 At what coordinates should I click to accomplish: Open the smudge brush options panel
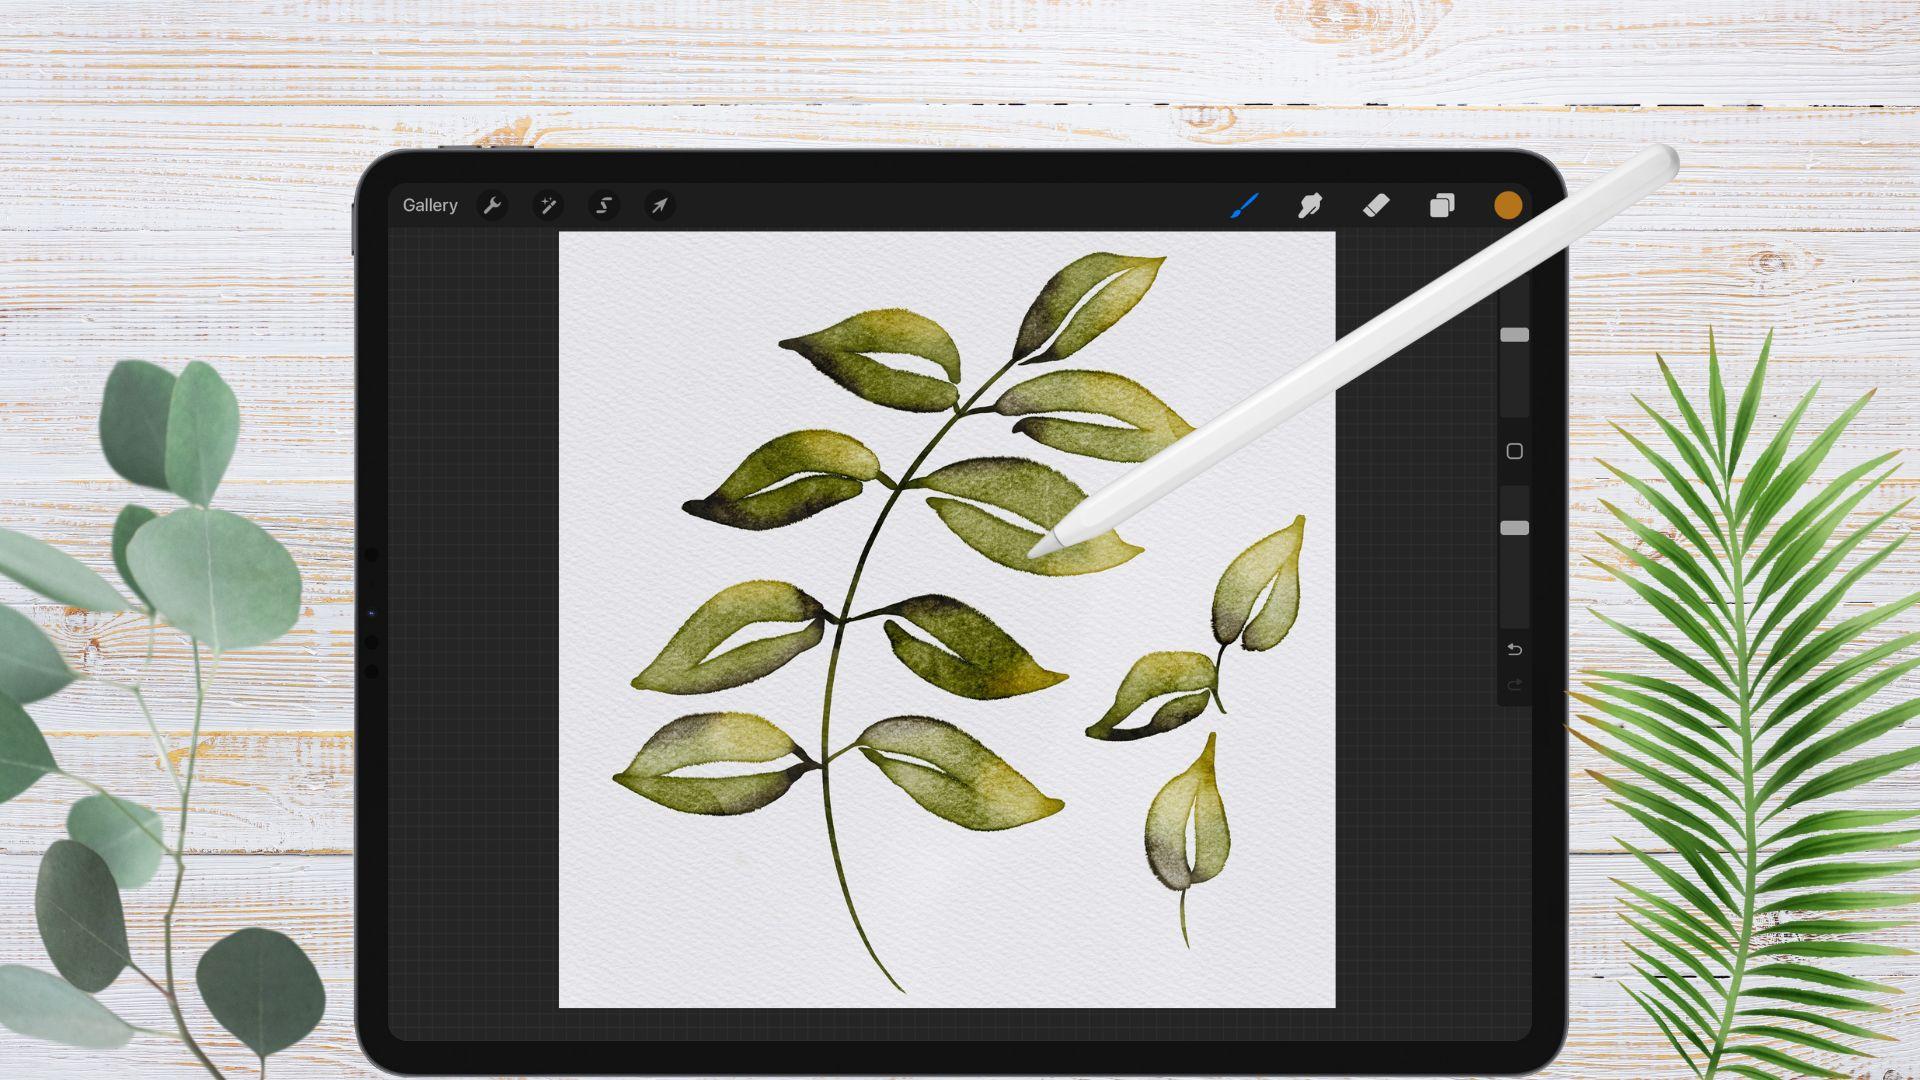[1310, 205]
